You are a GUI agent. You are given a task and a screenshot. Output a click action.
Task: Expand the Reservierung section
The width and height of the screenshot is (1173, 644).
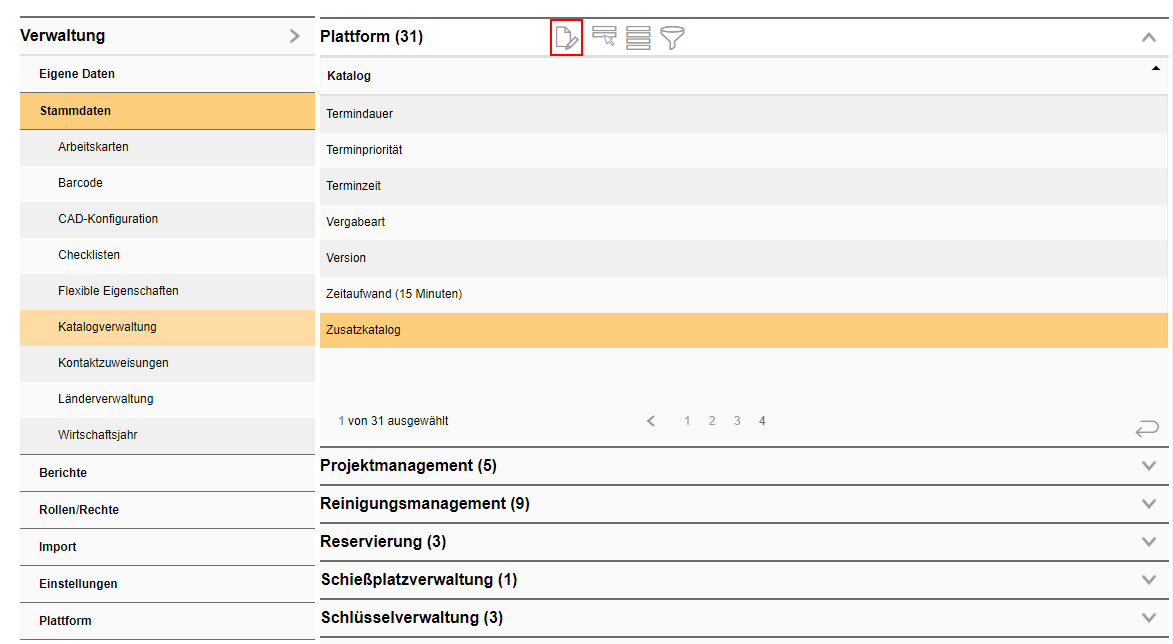(x=1148, y=542)
